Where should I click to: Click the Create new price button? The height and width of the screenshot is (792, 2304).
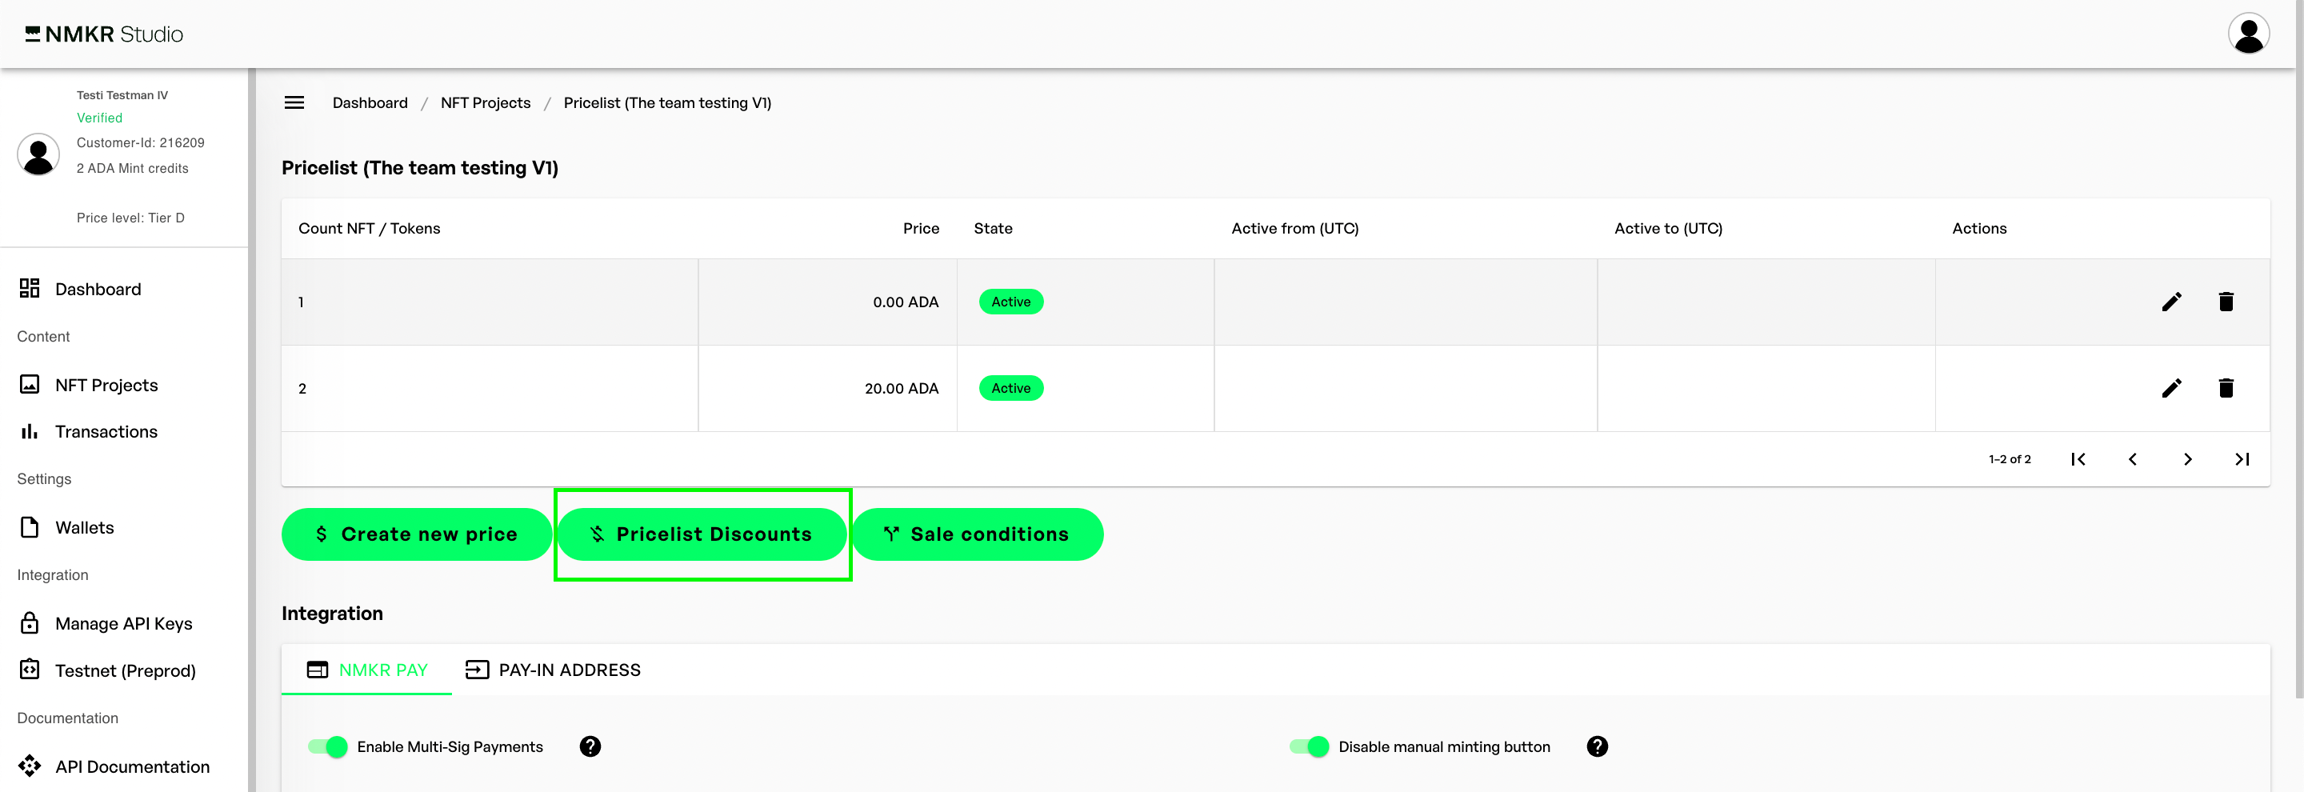[417, 535]
